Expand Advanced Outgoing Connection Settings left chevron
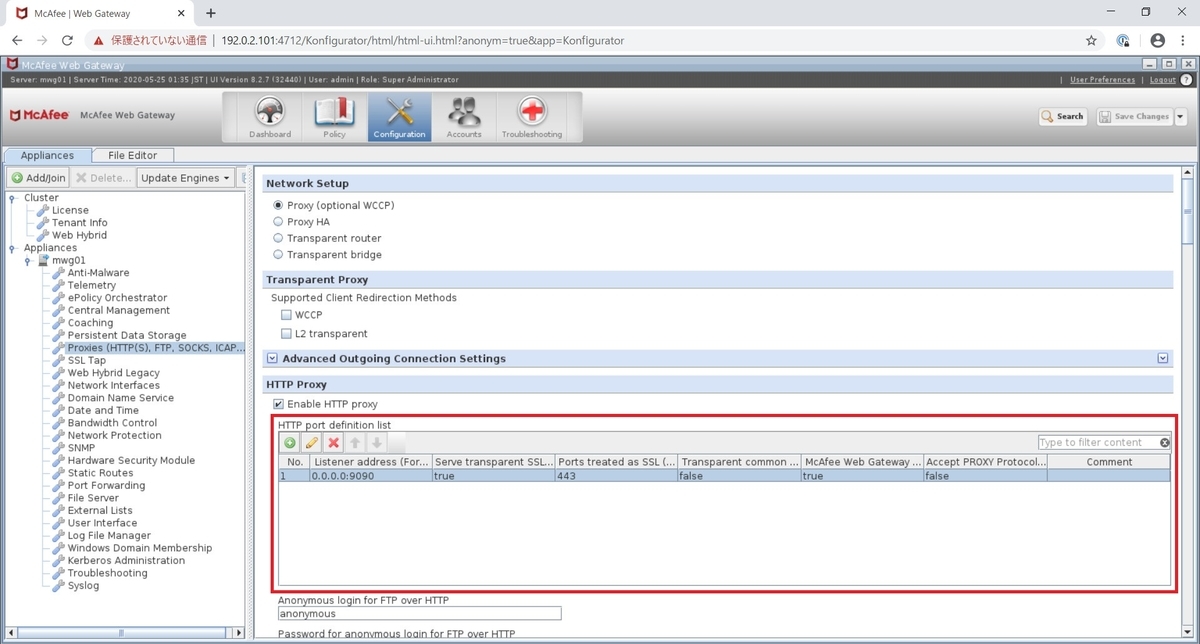The image size is (1200, 644). [x=272, y=358]
